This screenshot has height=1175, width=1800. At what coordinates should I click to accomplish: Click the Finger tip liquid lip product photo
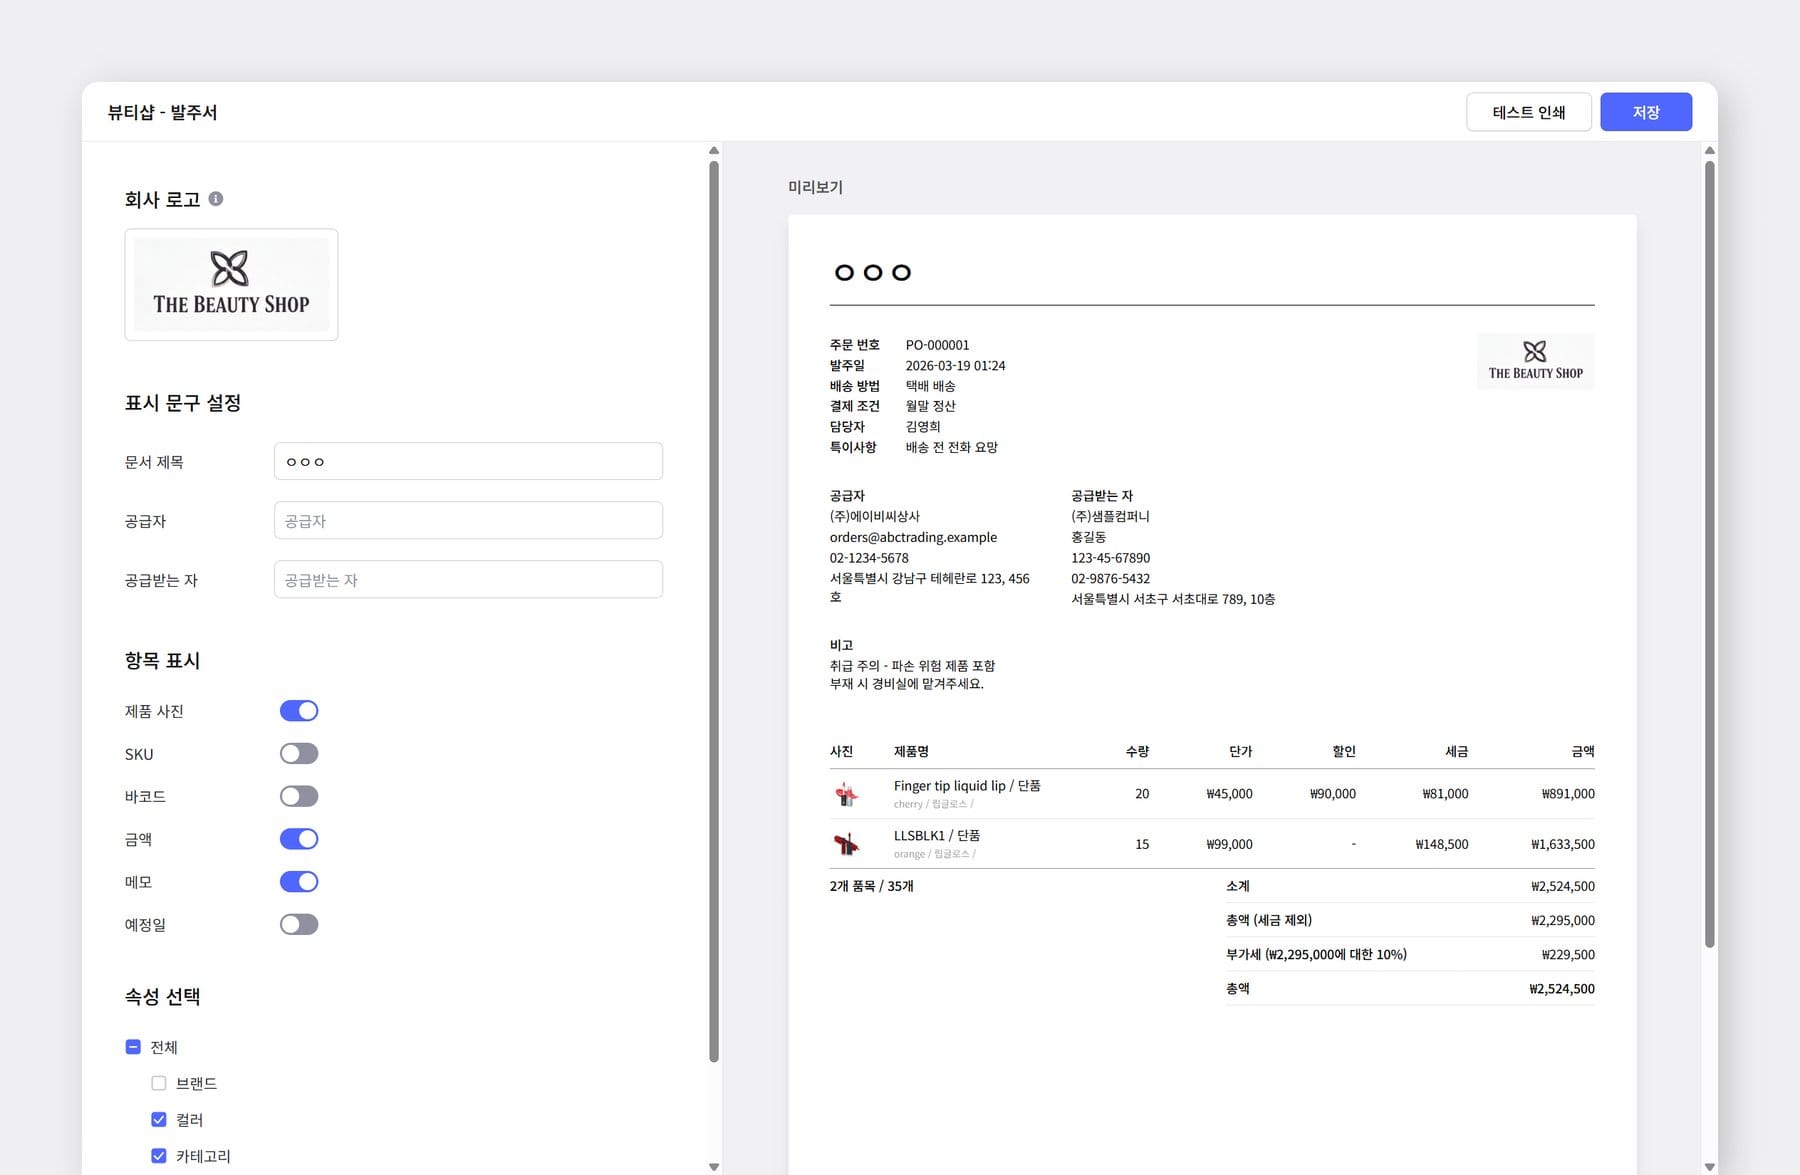[x=846, y=794]
